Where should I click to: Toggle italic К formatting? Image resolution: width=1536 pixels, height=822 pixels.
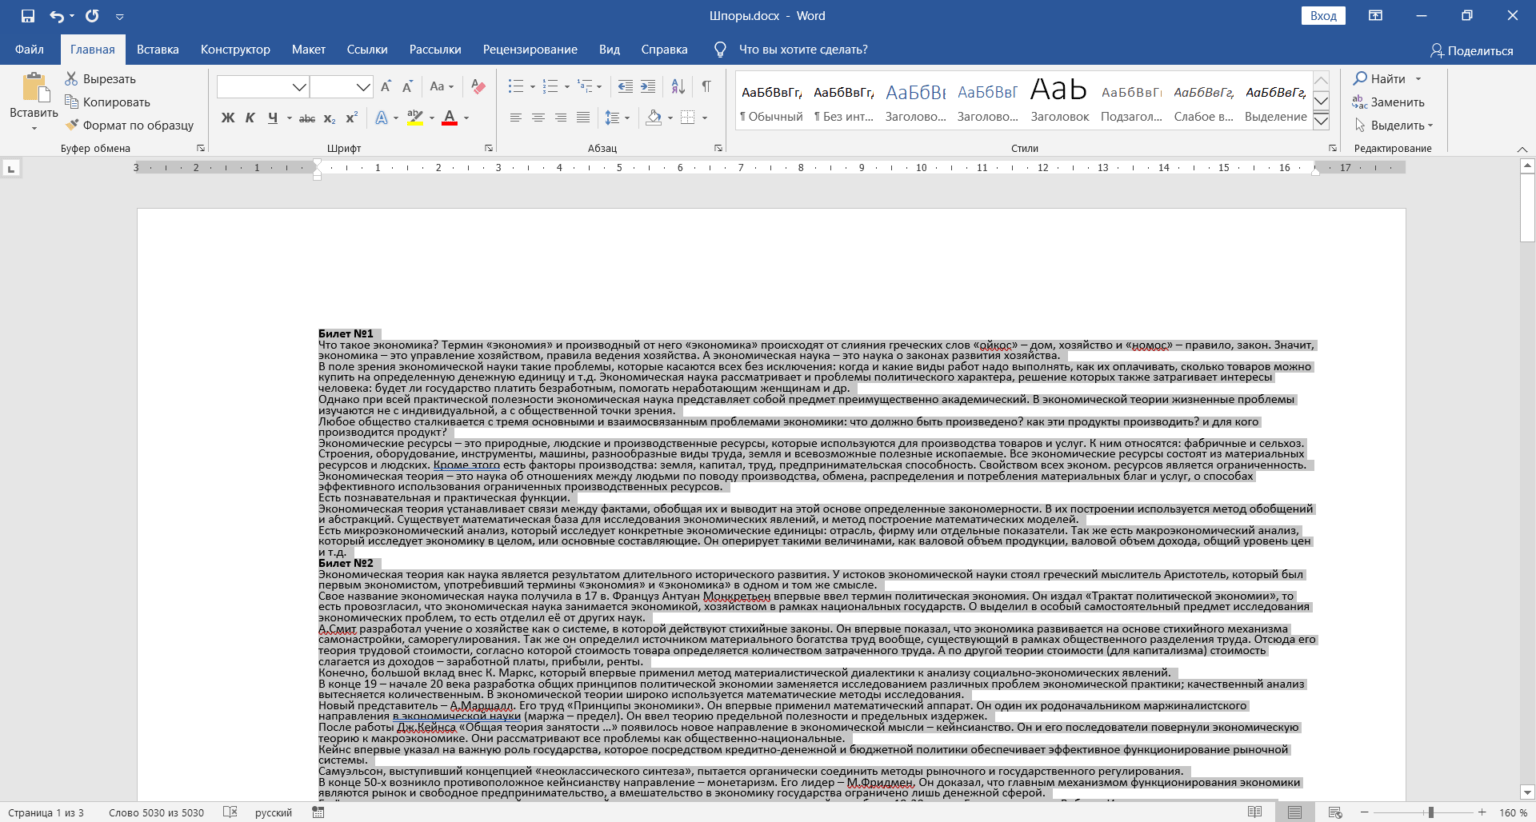click(250, 118)
